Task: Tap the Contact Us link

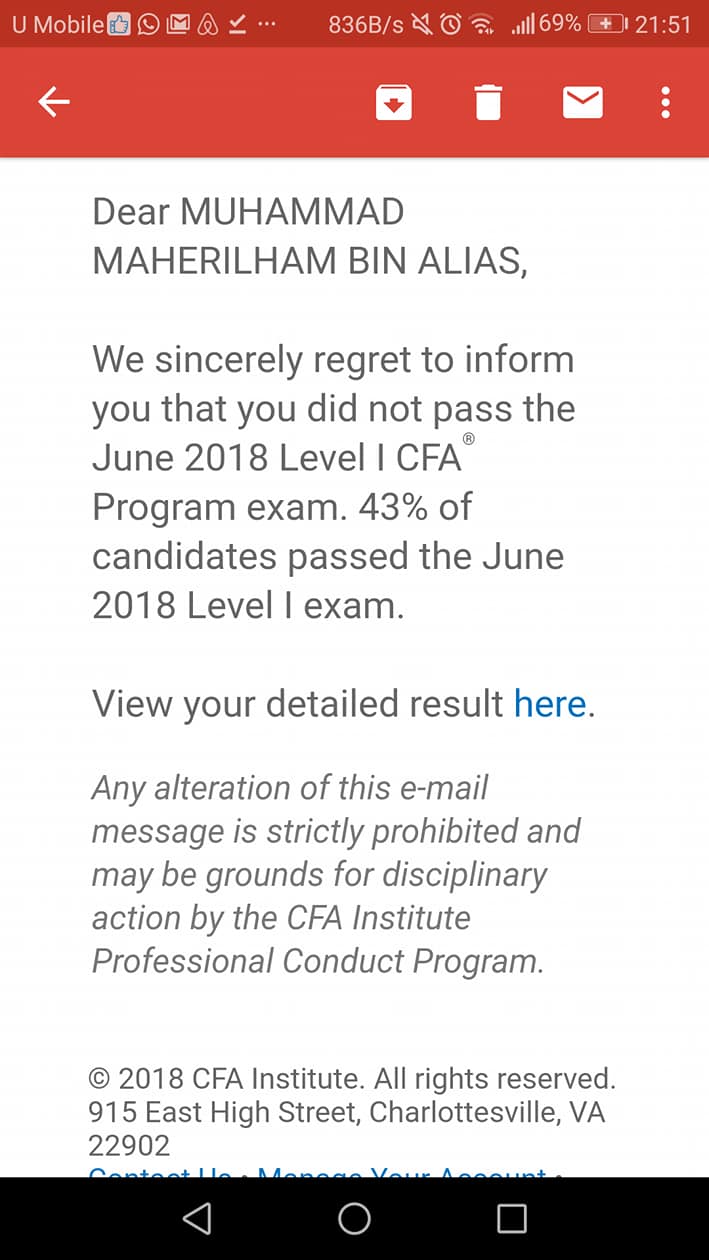Action: [160, 1171]
